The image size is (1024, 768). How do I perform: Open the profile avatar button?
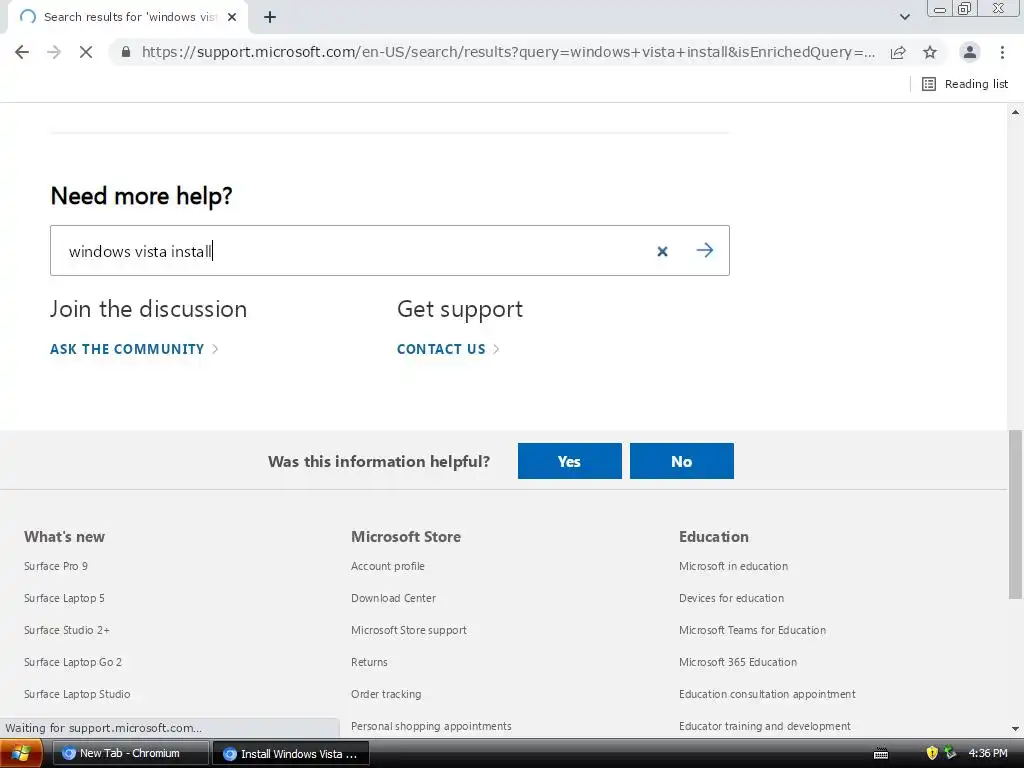tap(970, 52)
